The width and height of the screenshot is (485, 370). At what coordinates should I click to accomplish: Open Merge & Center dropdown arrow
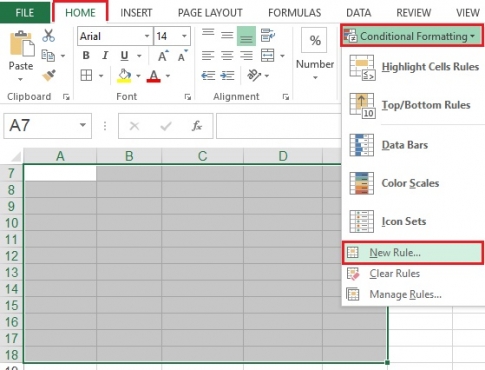pyautogui.click(x=282, y=56)
